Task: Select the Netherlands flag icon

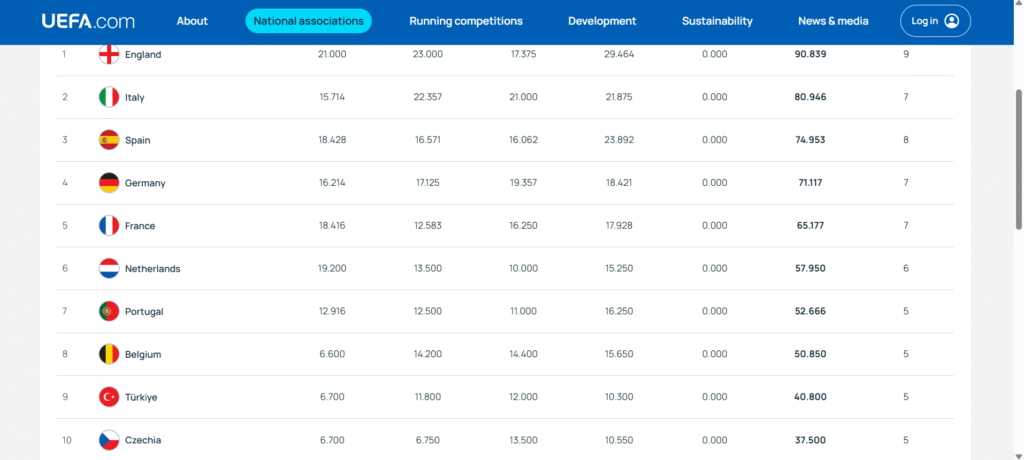Action: click(x=109, y=269)
